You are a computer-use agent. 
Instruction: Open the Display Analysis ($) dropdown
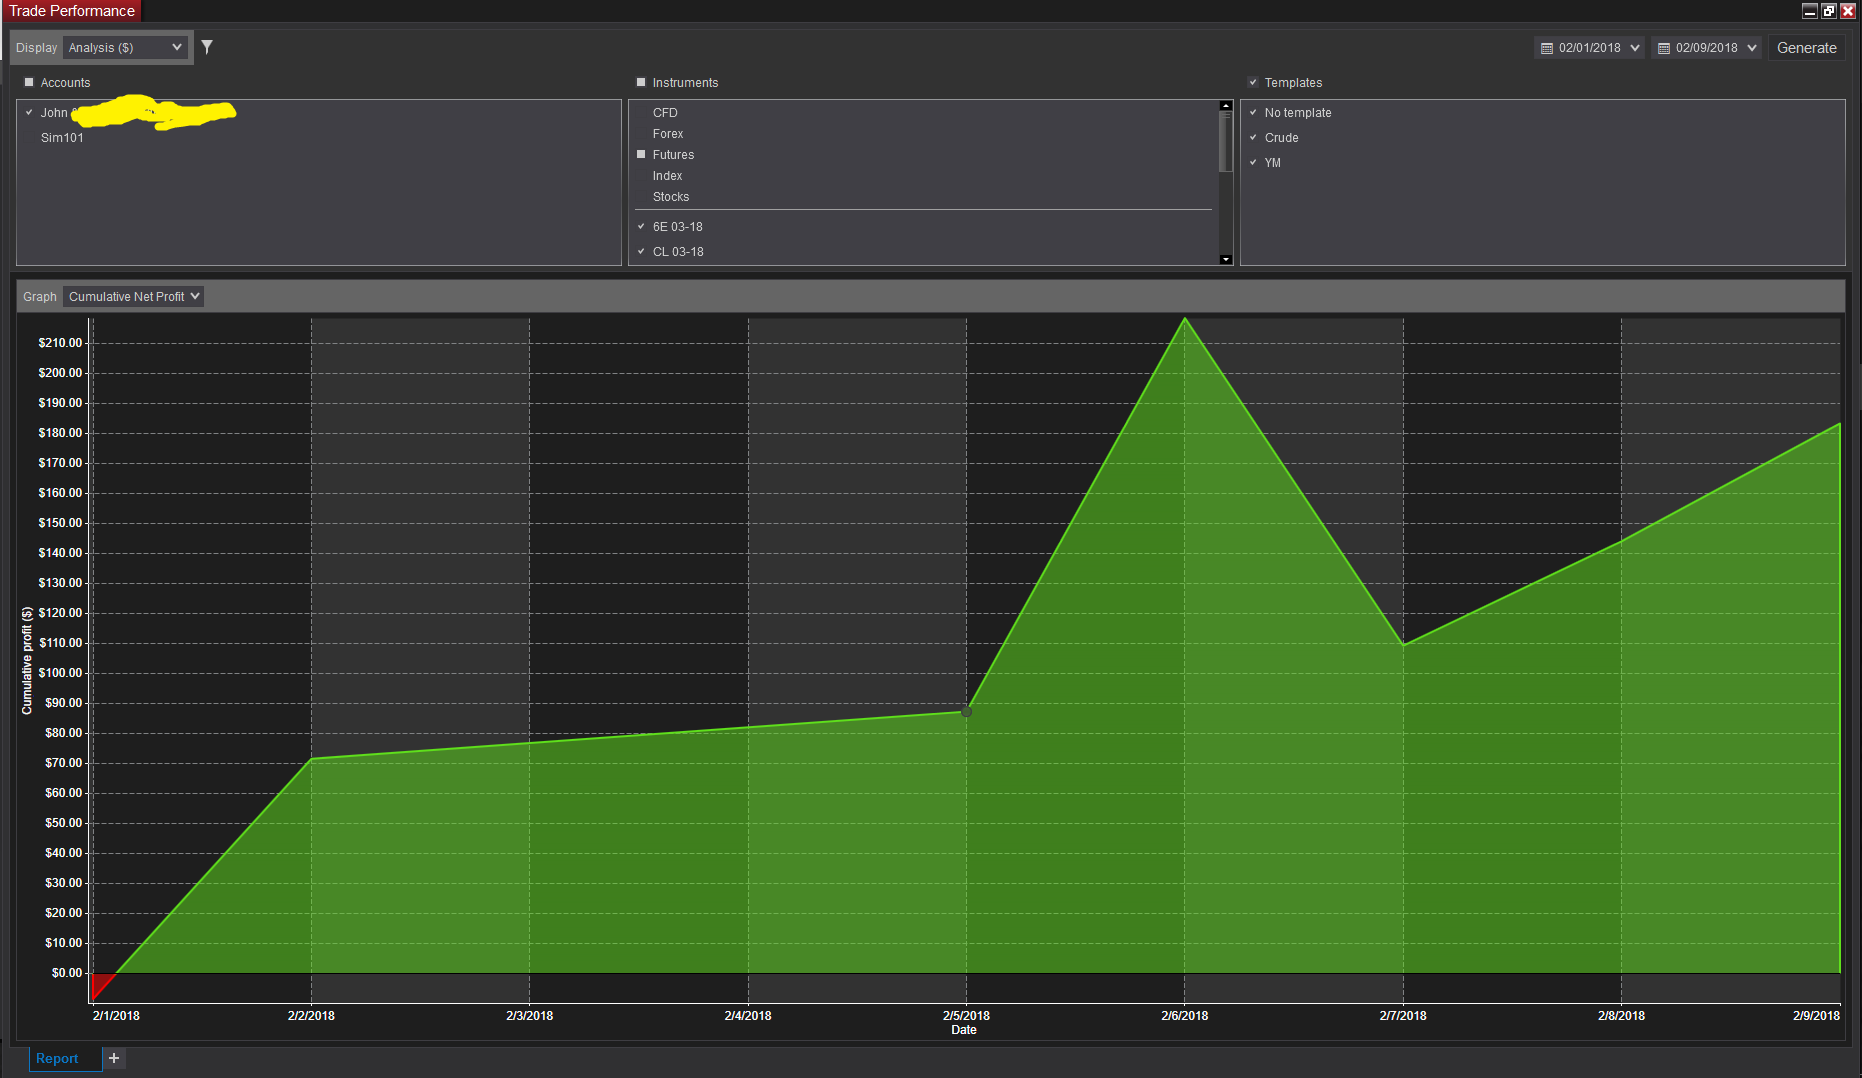pos(126,47)
